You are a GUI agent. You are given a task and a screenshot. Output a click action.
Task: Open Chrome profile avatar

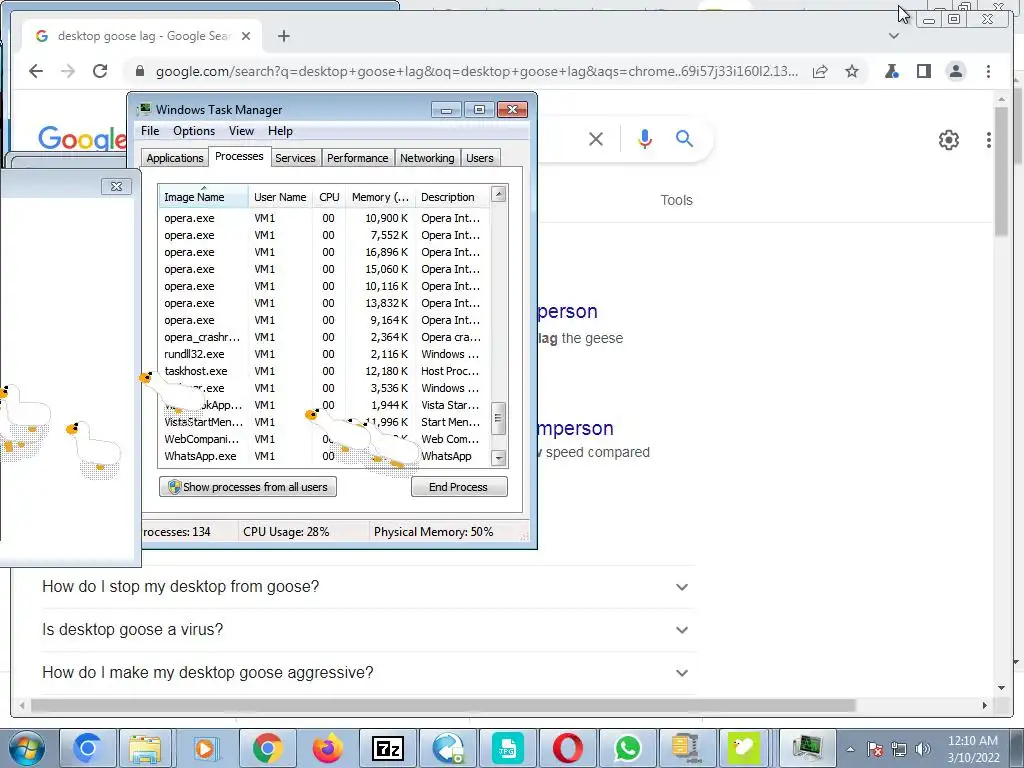point(956,71)
